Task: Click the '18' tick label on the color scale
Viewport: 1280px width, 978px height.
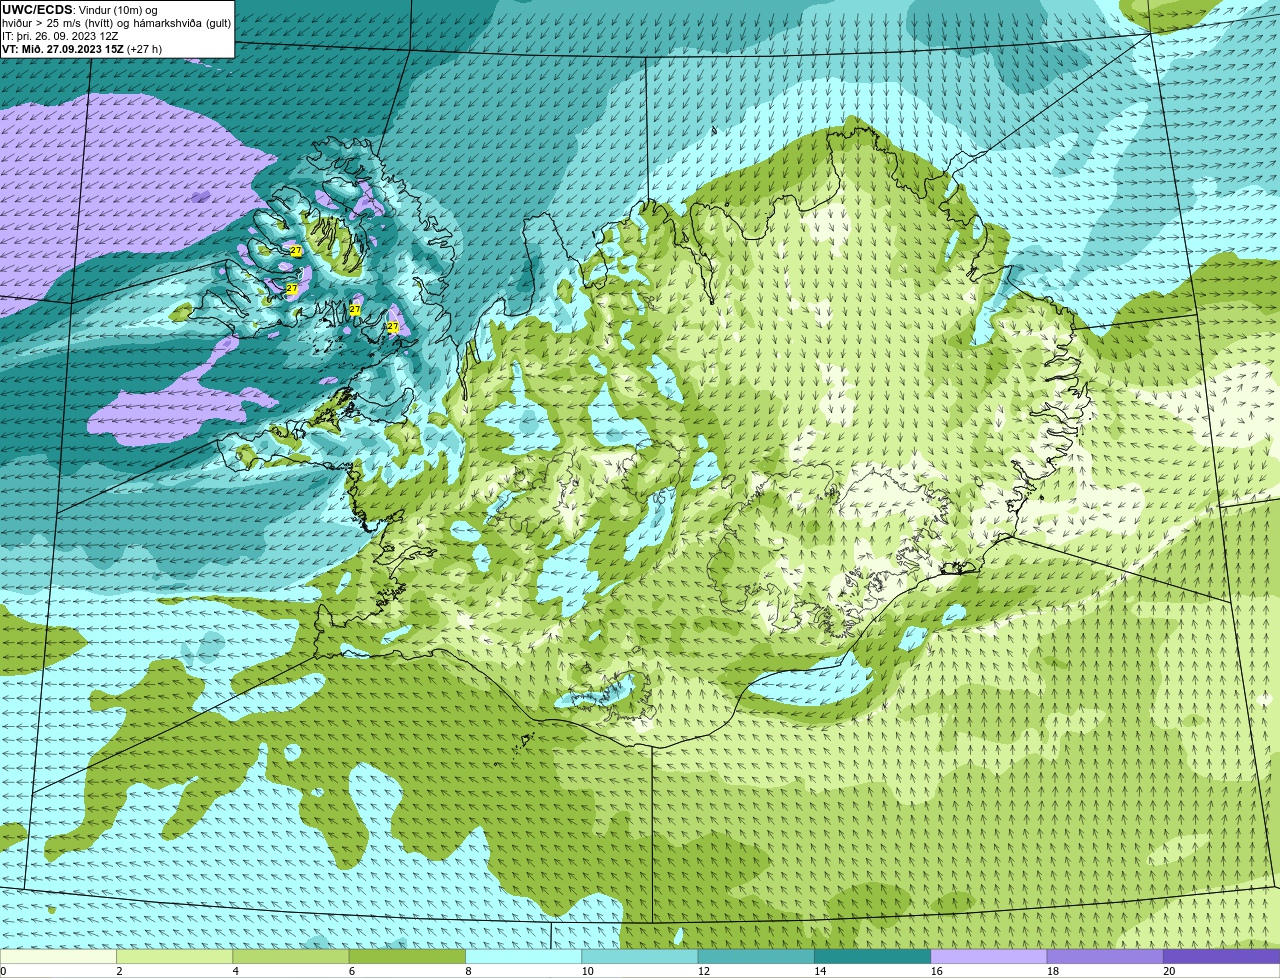Action: [1053, 971]
